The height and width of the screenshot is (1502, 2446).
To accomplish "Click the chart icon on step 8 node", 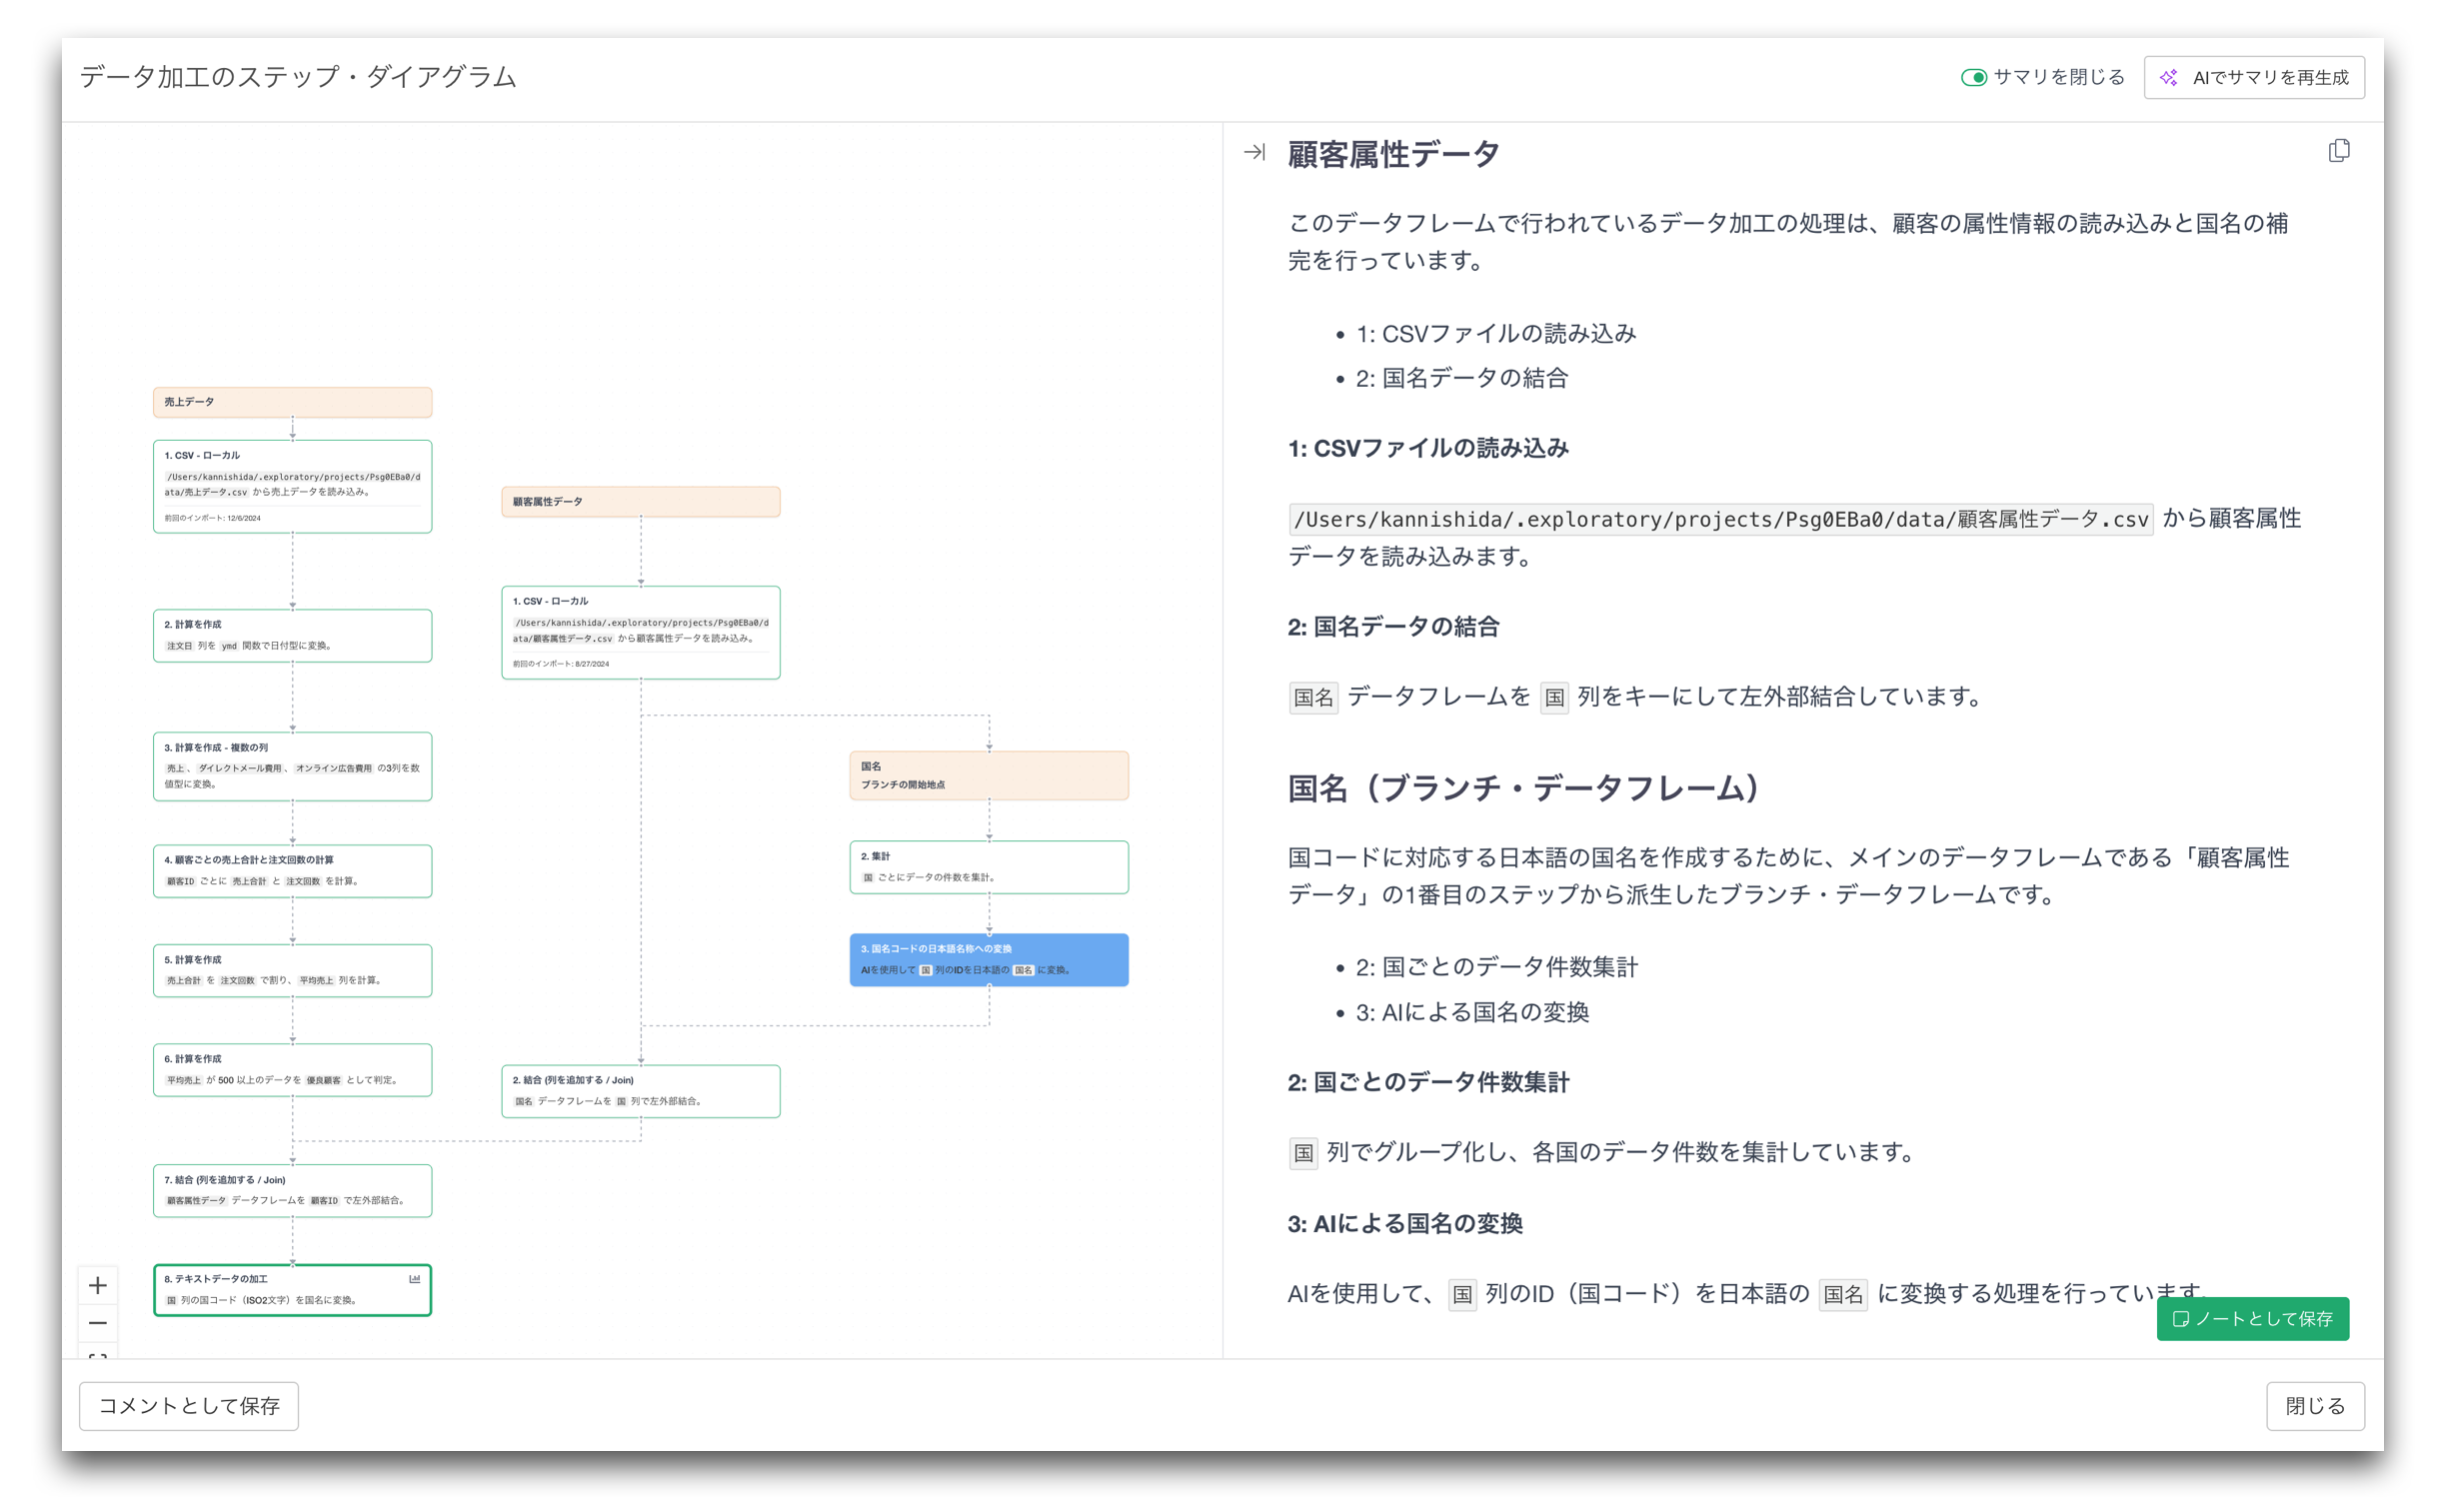I will [415, 1278].
